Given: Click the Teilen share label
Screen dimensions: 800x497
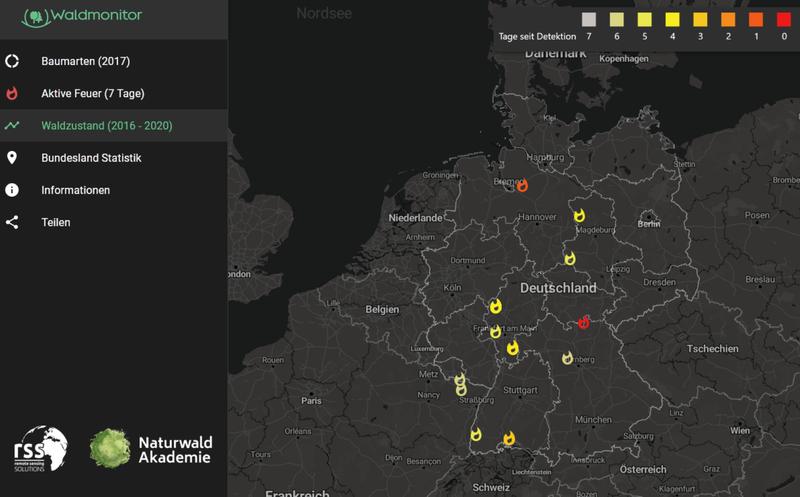Looking at the screenshot, I should 56,222.
